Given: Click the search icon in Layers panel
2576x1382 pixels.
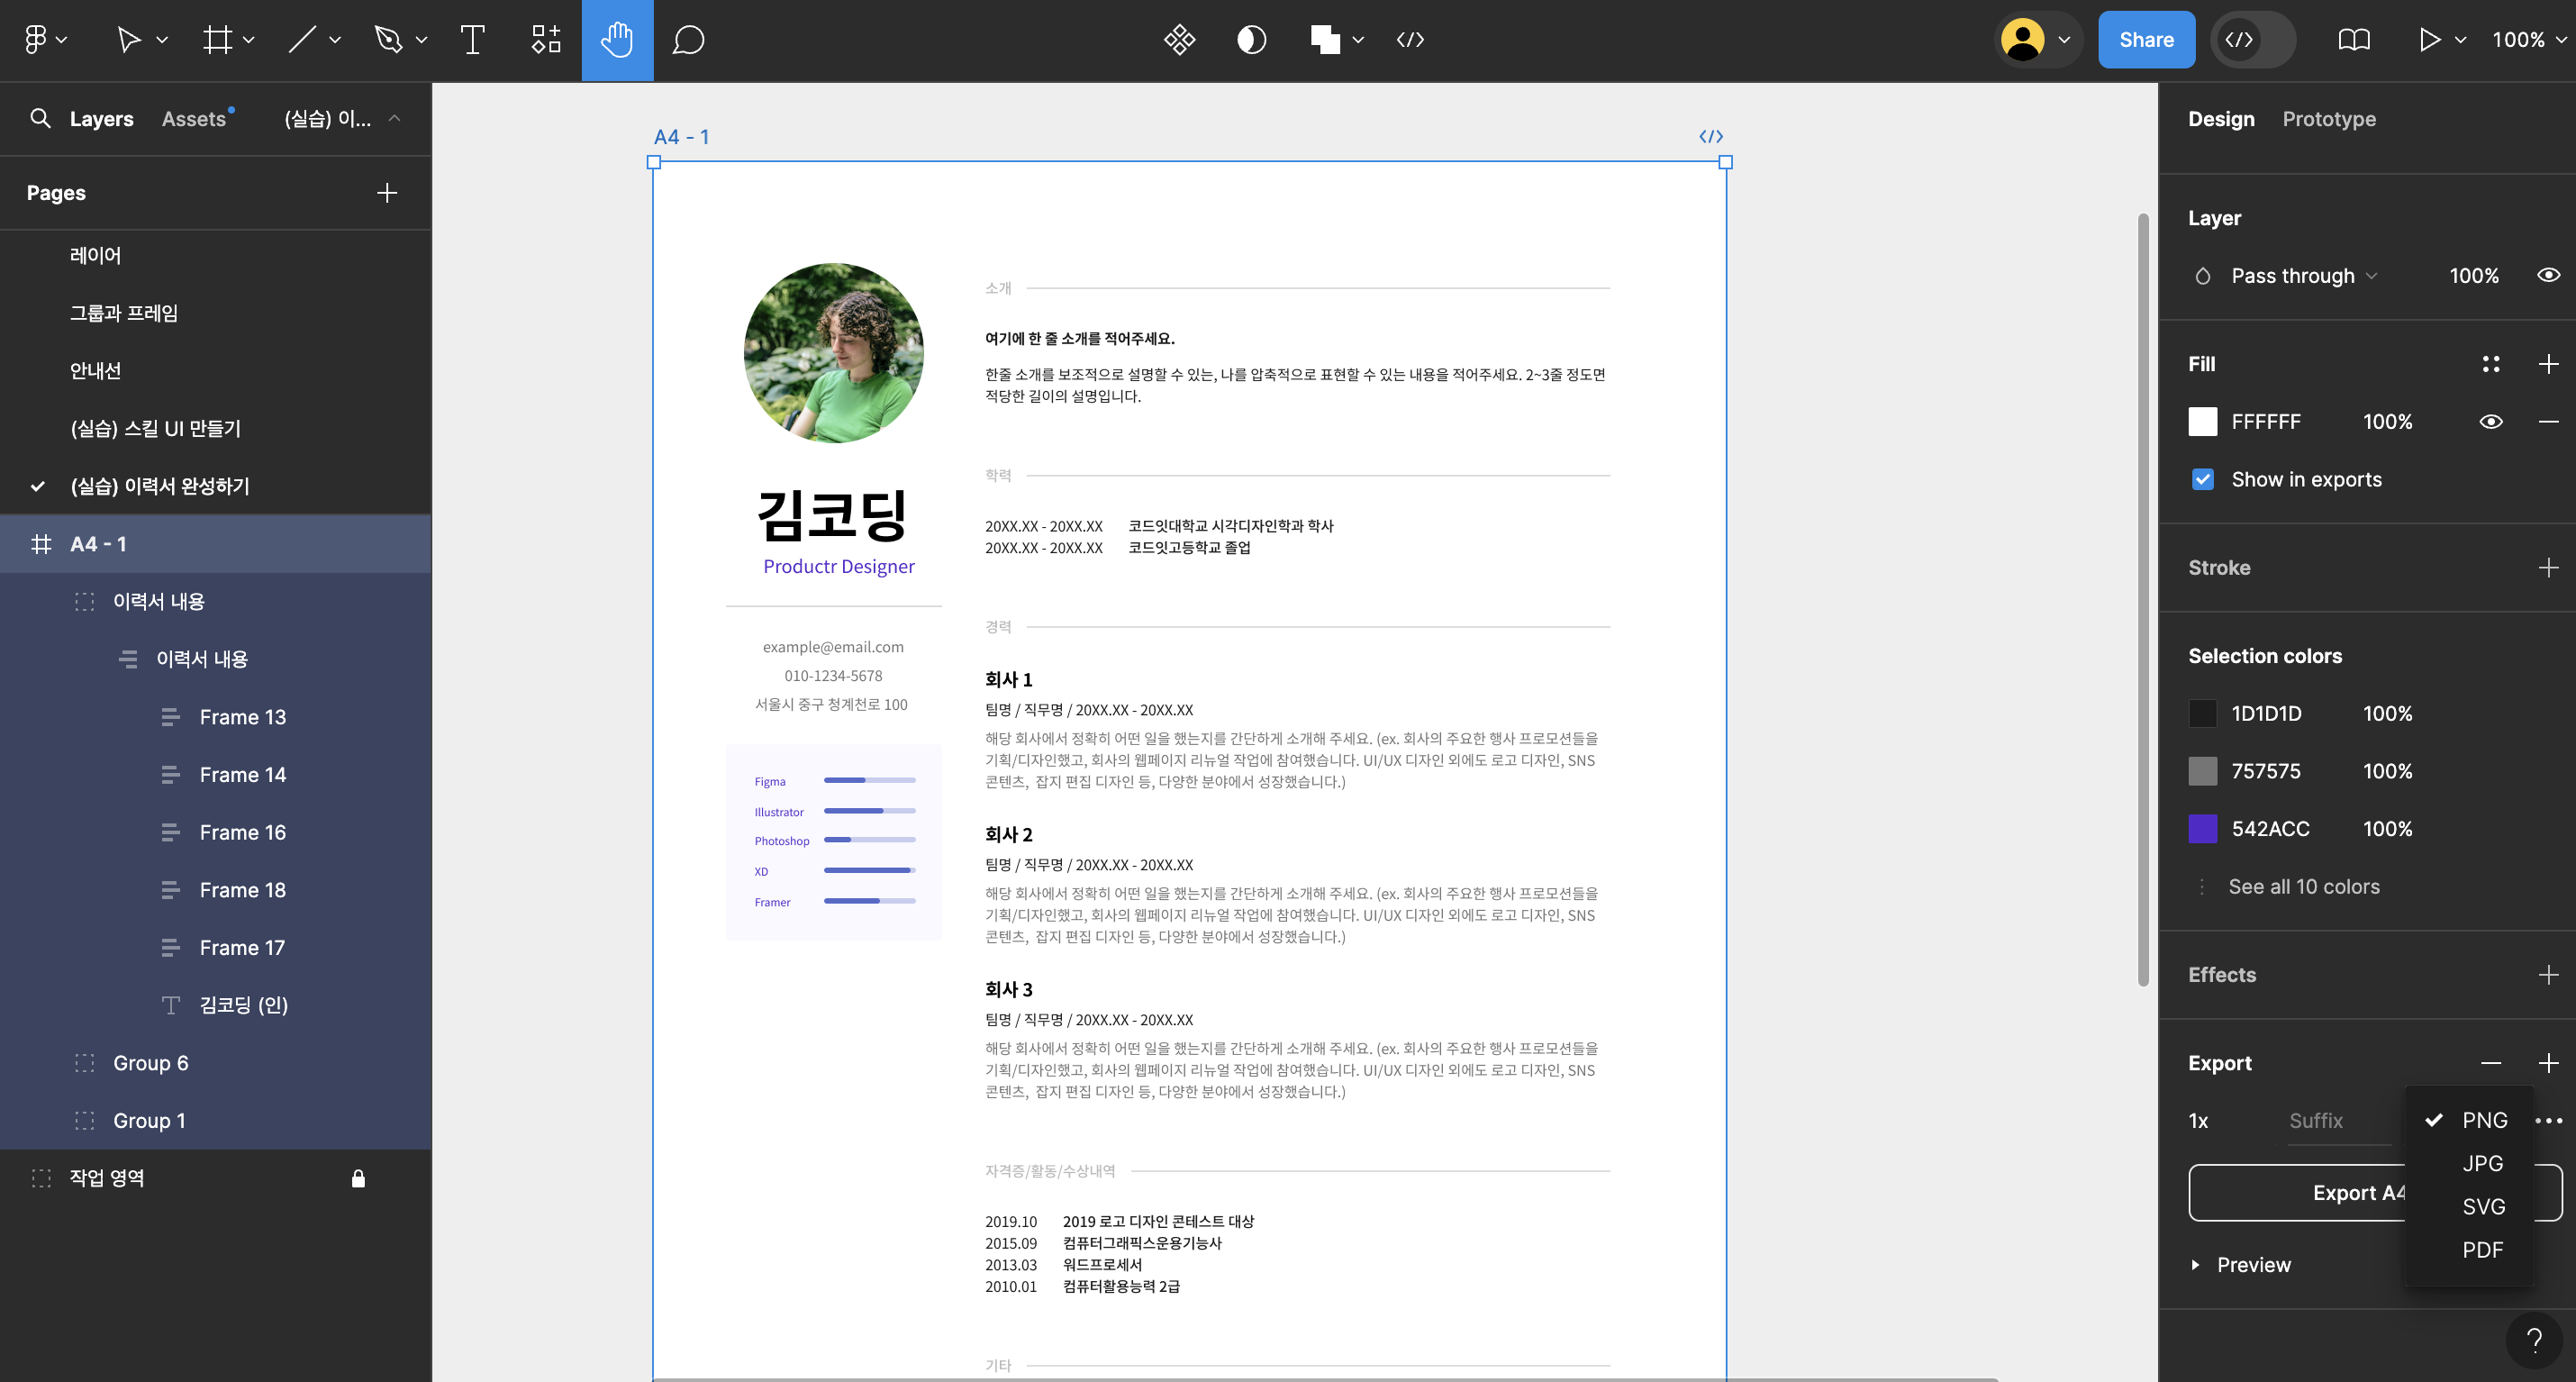Looking at the screenshot, I should (40, 119).
